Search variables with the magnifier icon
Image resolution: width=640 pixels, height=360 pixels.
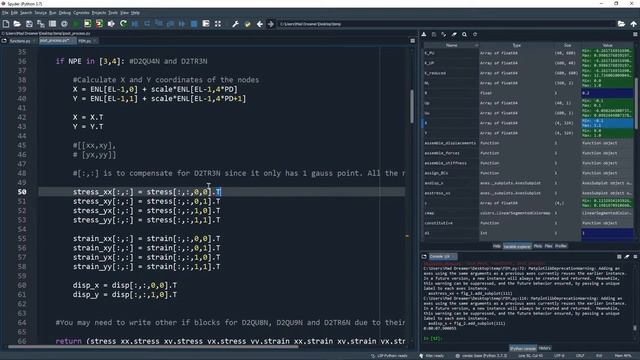click(464, 35)
